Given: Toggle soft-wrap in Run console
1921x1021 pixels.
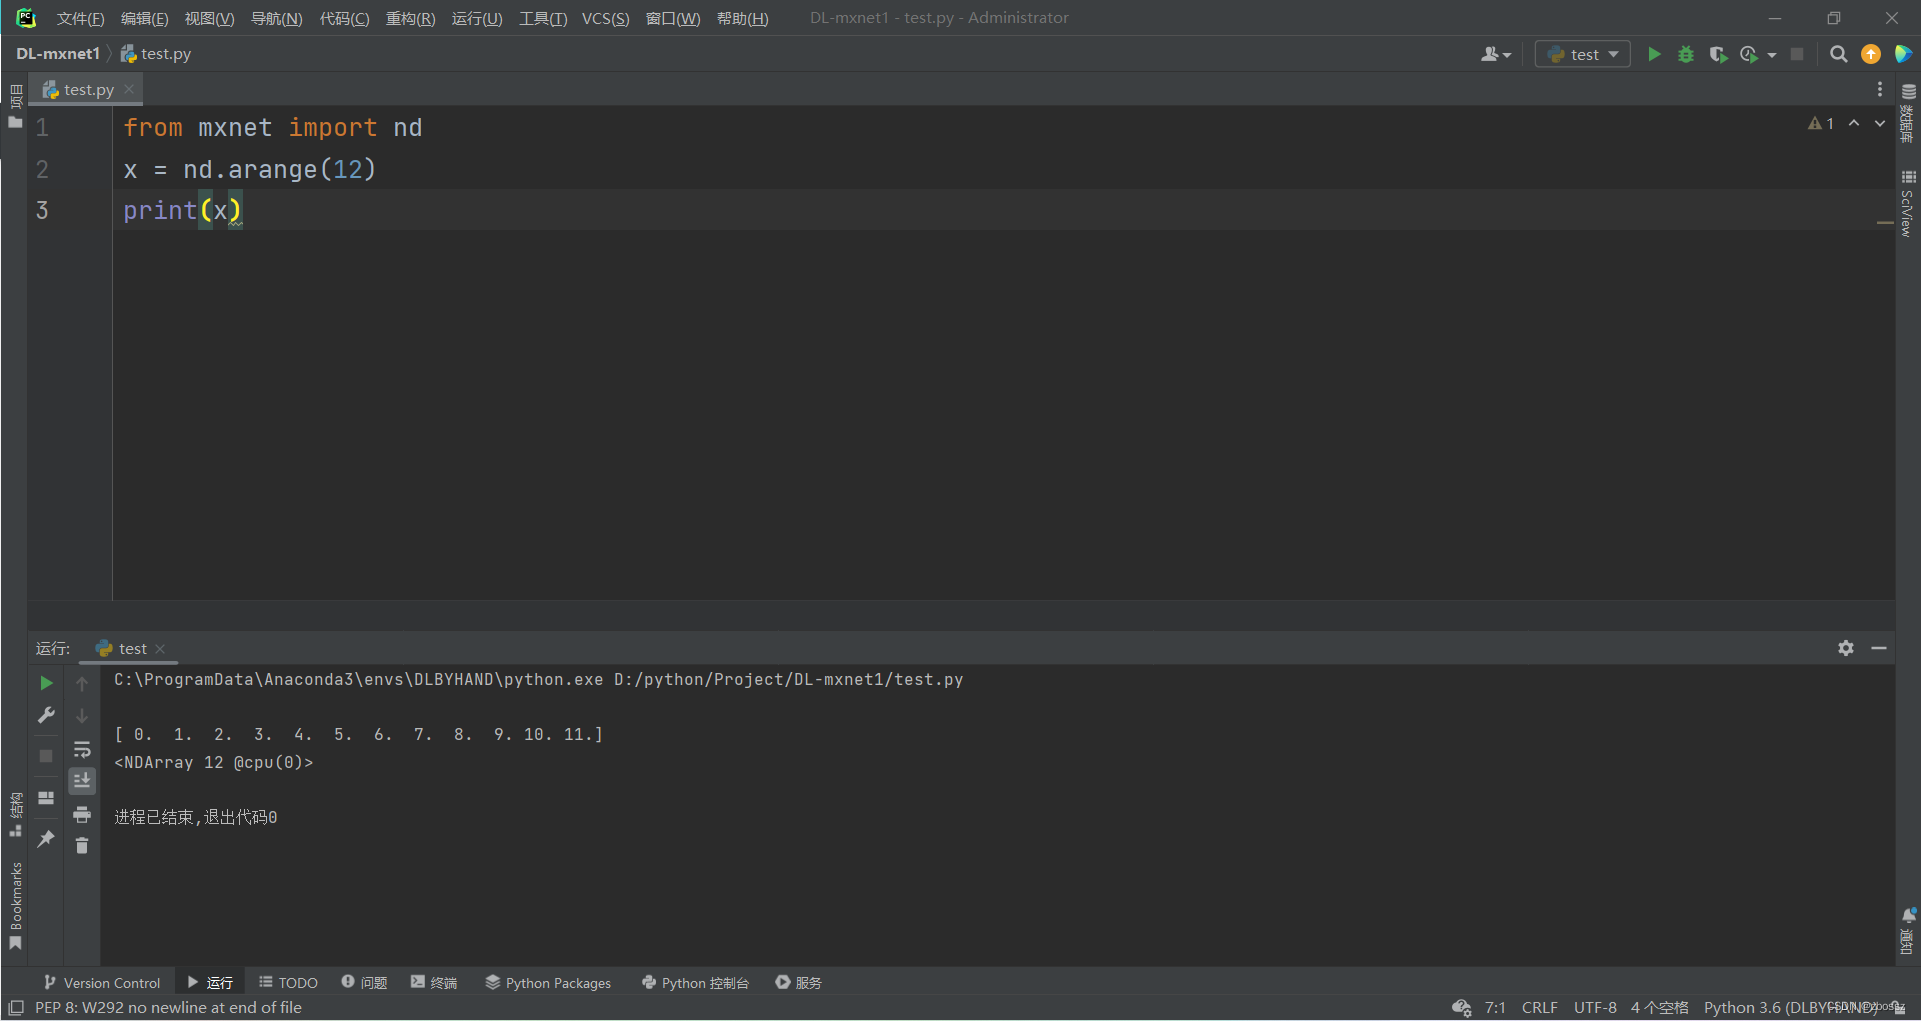Looking at the screenshot, I should click(x=82, y=749).
